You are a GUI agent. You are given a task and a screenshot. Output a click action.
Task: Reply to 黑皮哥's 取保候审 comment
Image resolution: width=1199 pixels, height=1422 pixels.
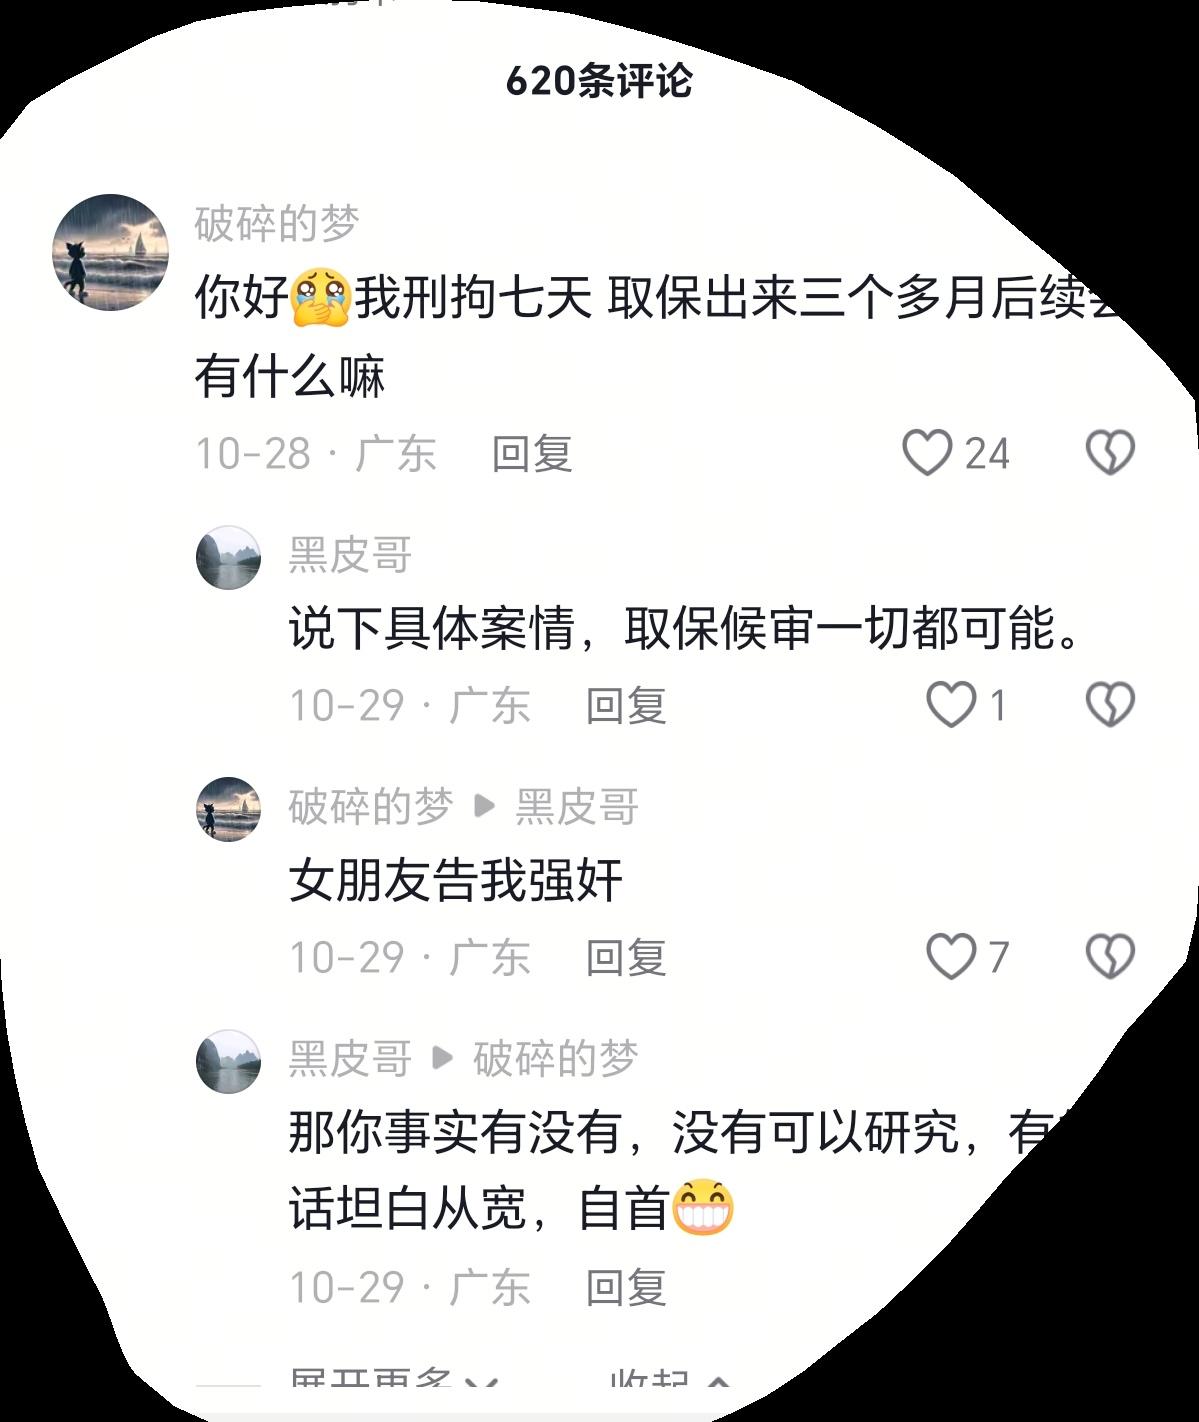pos(626,706)
